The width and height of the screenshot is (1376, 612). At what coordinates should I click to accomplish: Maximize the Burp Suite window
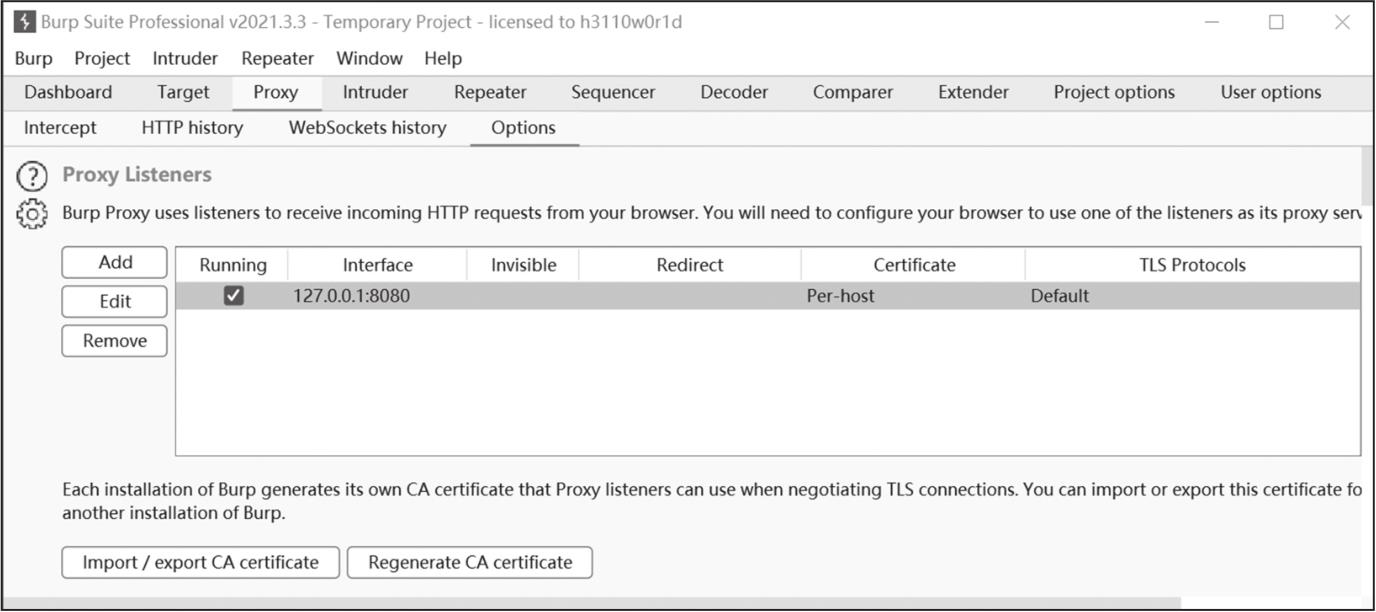[x=1277, y=22]
